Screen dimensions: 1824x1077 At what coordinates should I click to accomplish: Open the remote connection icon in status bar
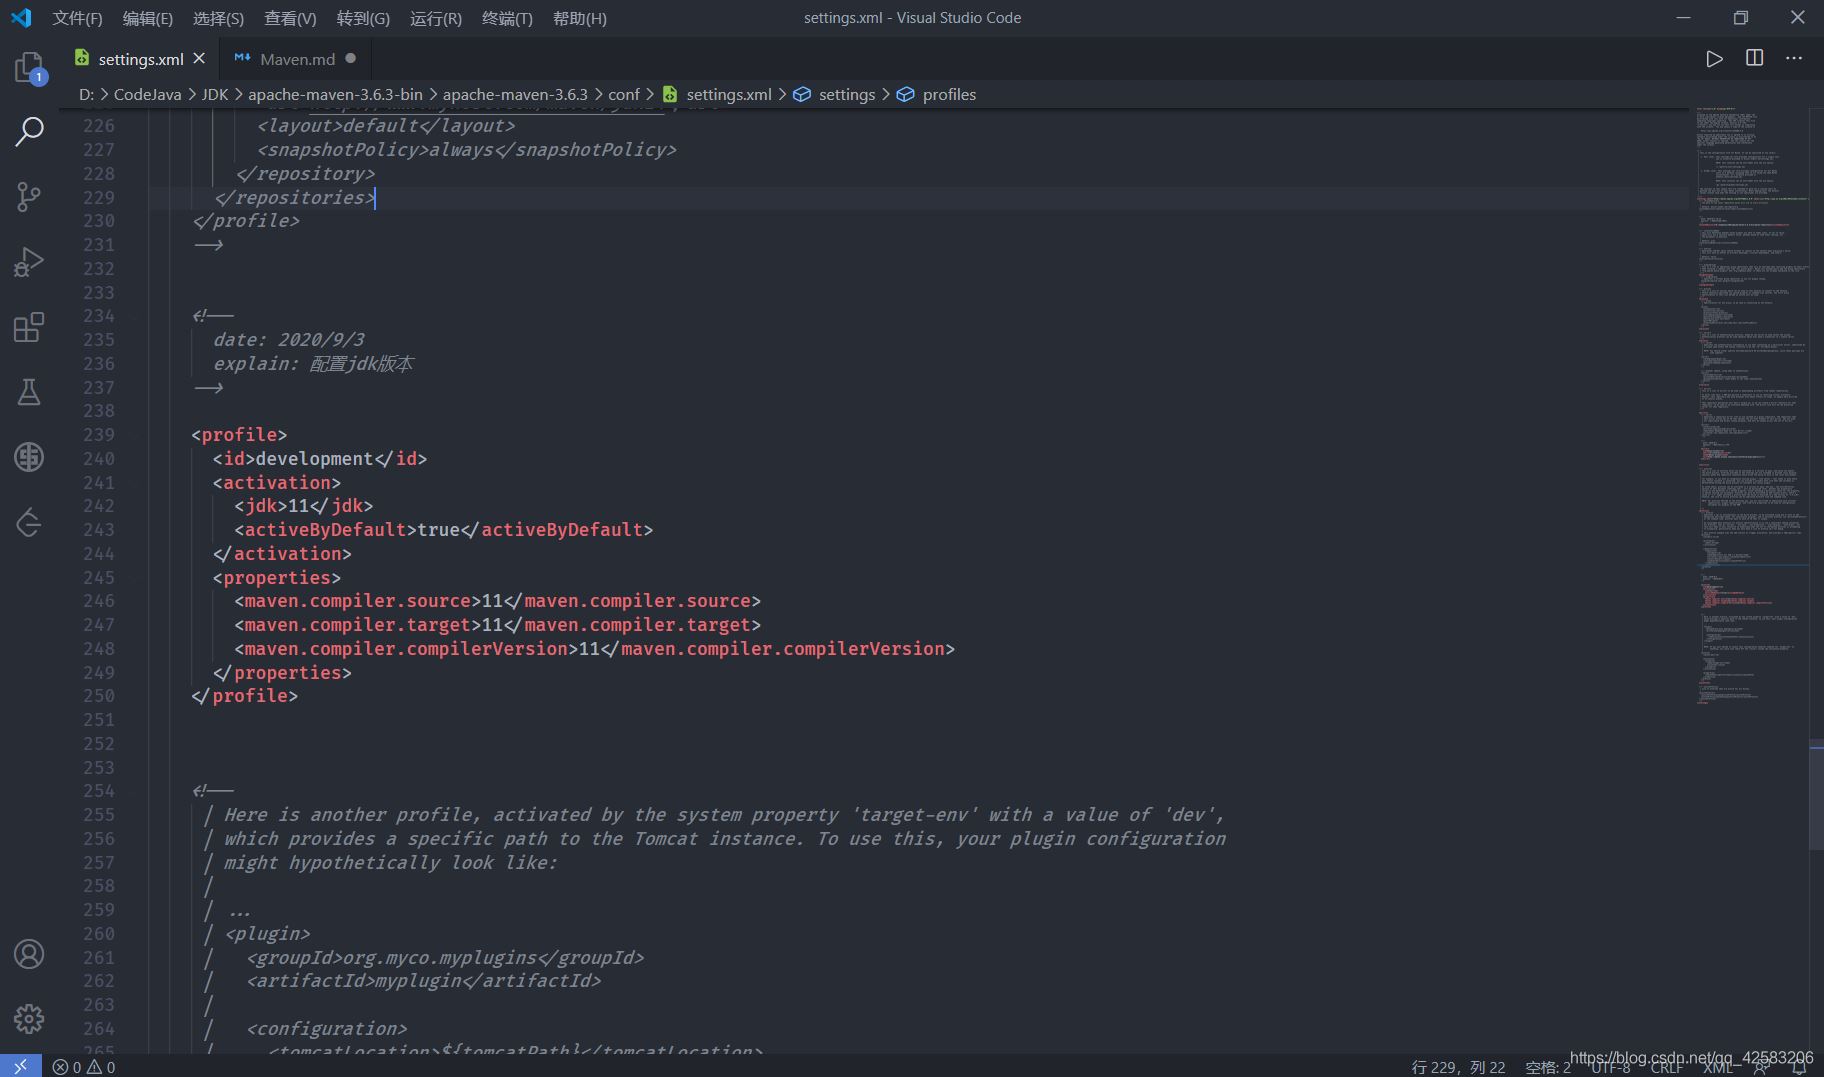click(x=18, y=1066)
